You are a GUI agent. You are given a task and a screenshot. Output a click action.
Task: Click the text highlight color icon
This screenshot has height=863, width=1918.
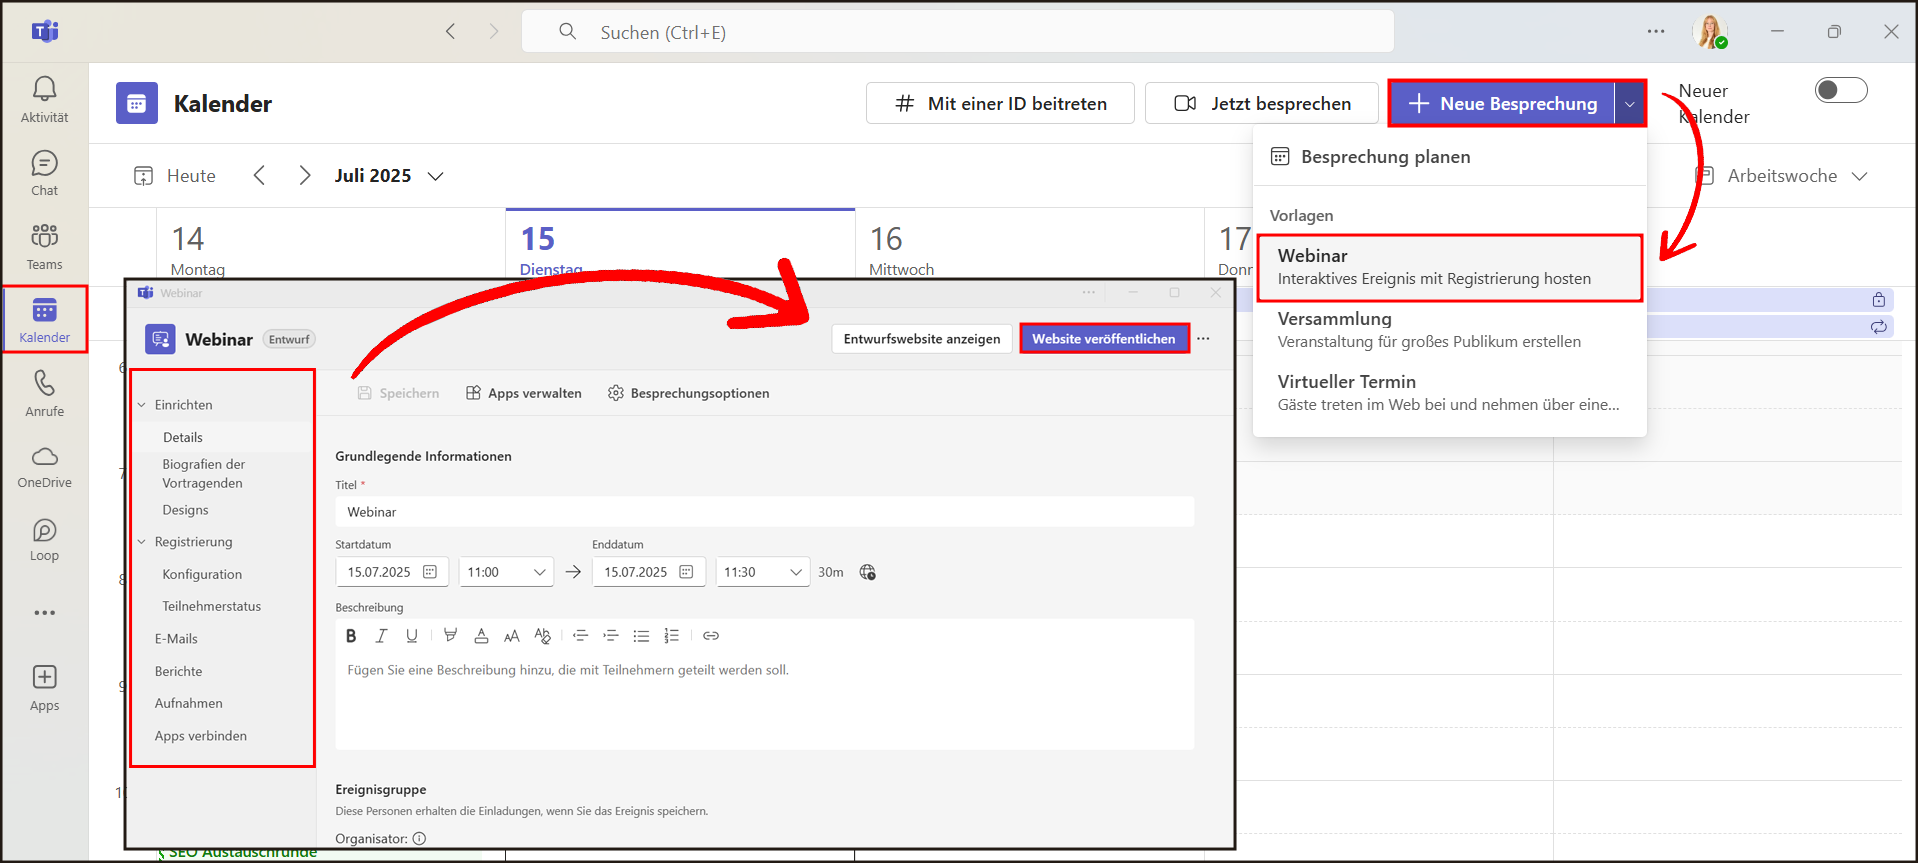(451, 636)
